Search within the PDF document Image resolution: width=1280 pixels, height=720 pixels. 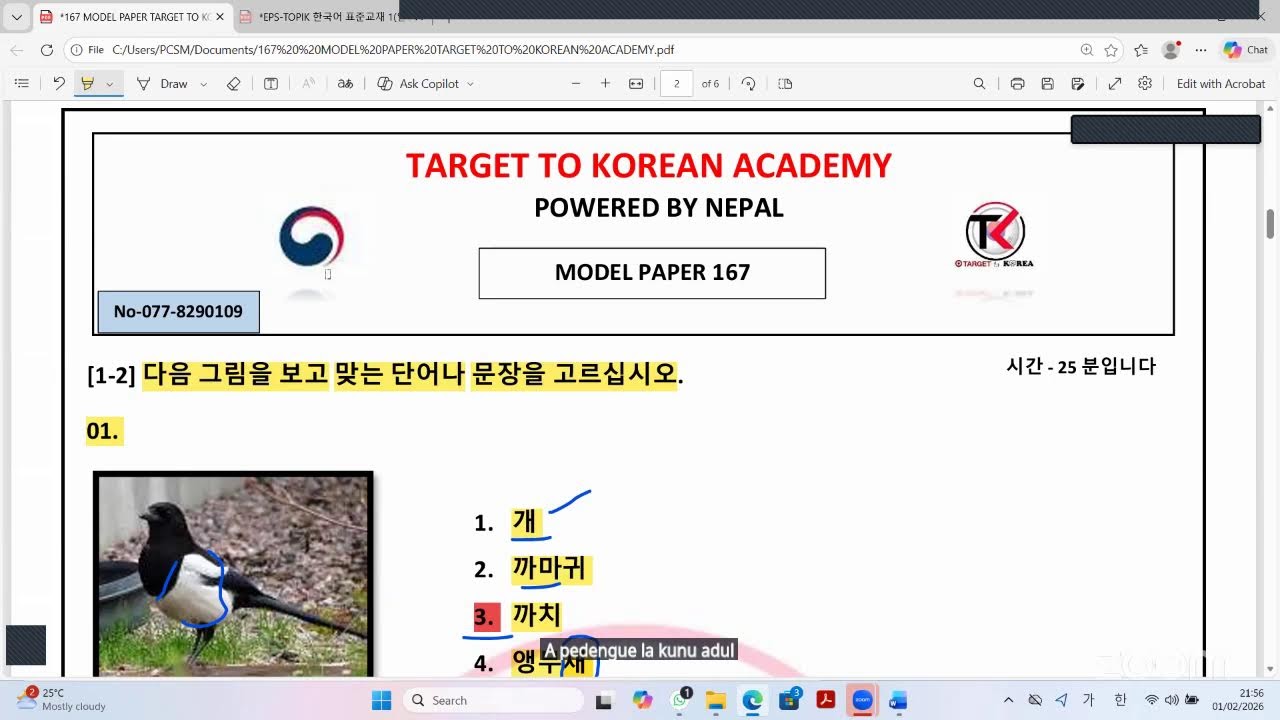coord(980,84)
